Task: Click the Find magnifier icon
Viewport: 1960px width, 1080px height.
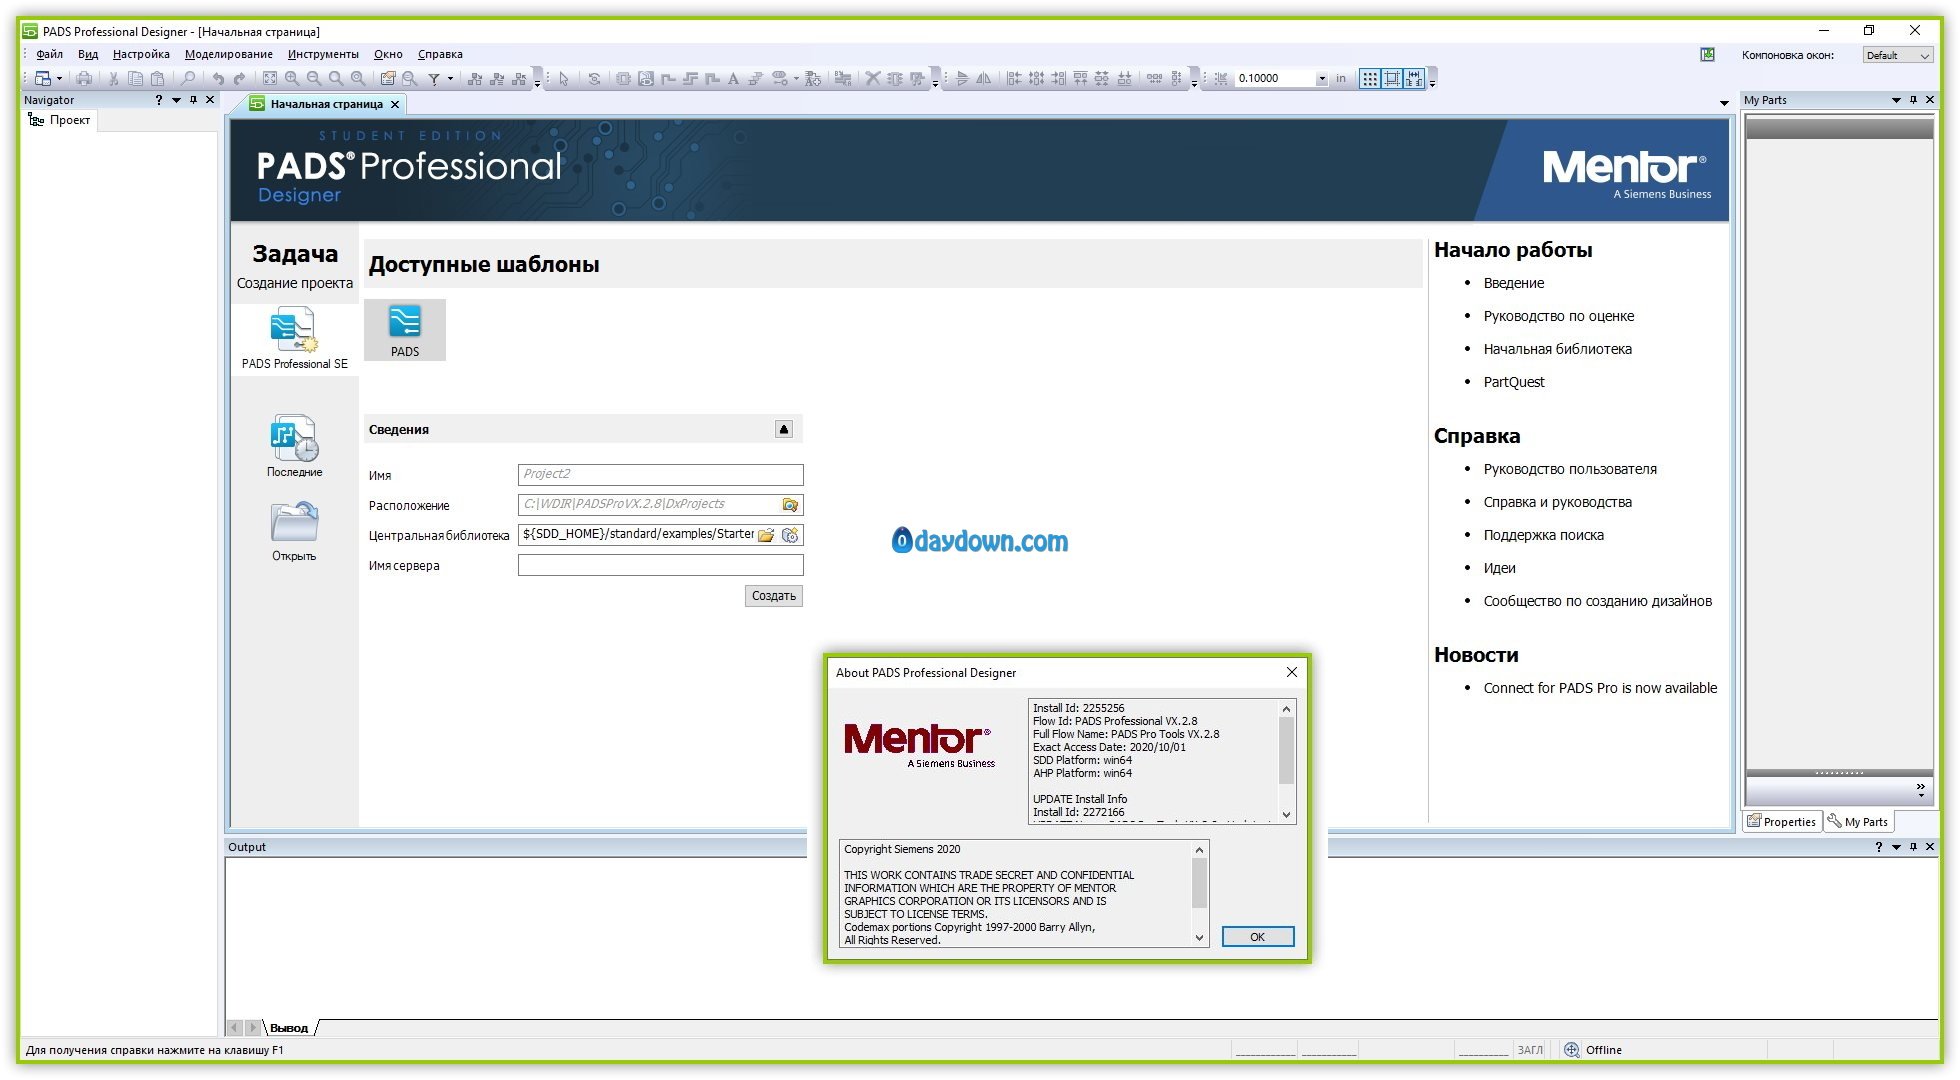Action: pyautogui.click(x=187, y=78)
